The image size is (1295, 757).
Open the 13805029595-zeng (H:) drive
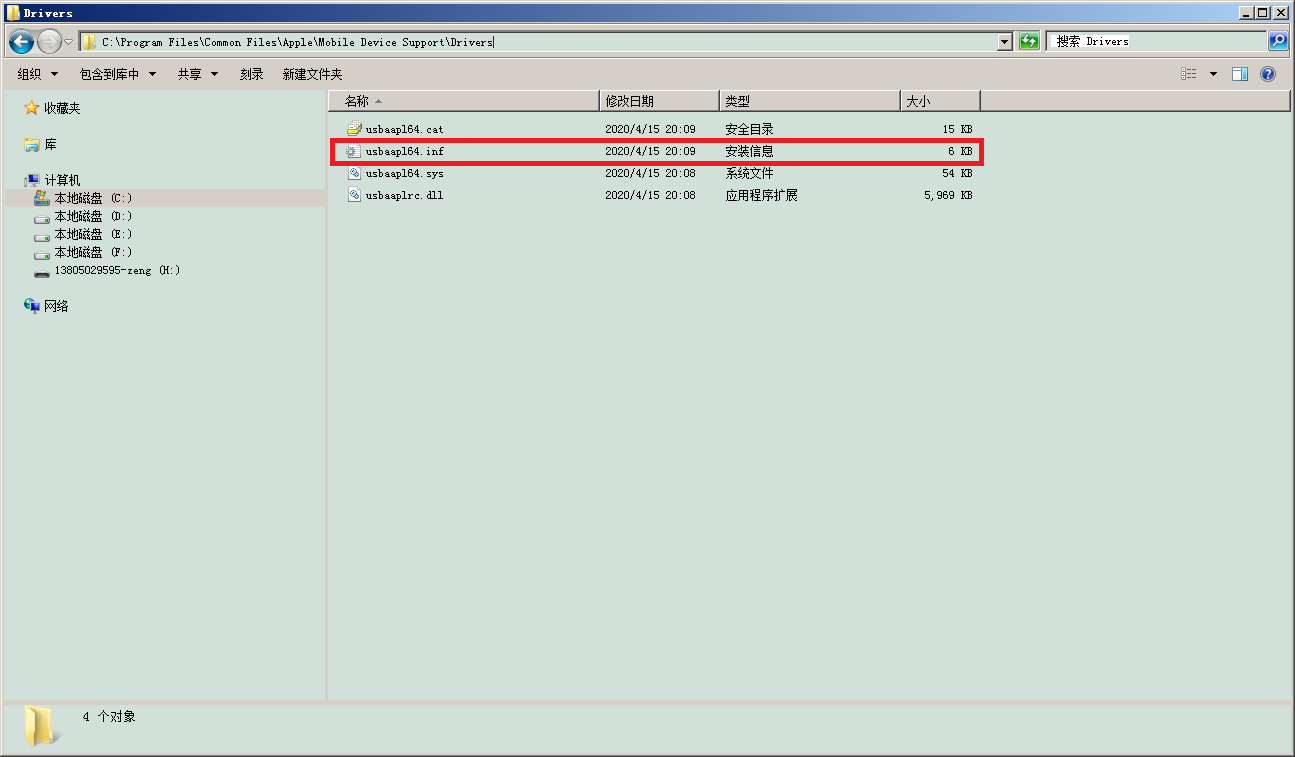[117, 271]
